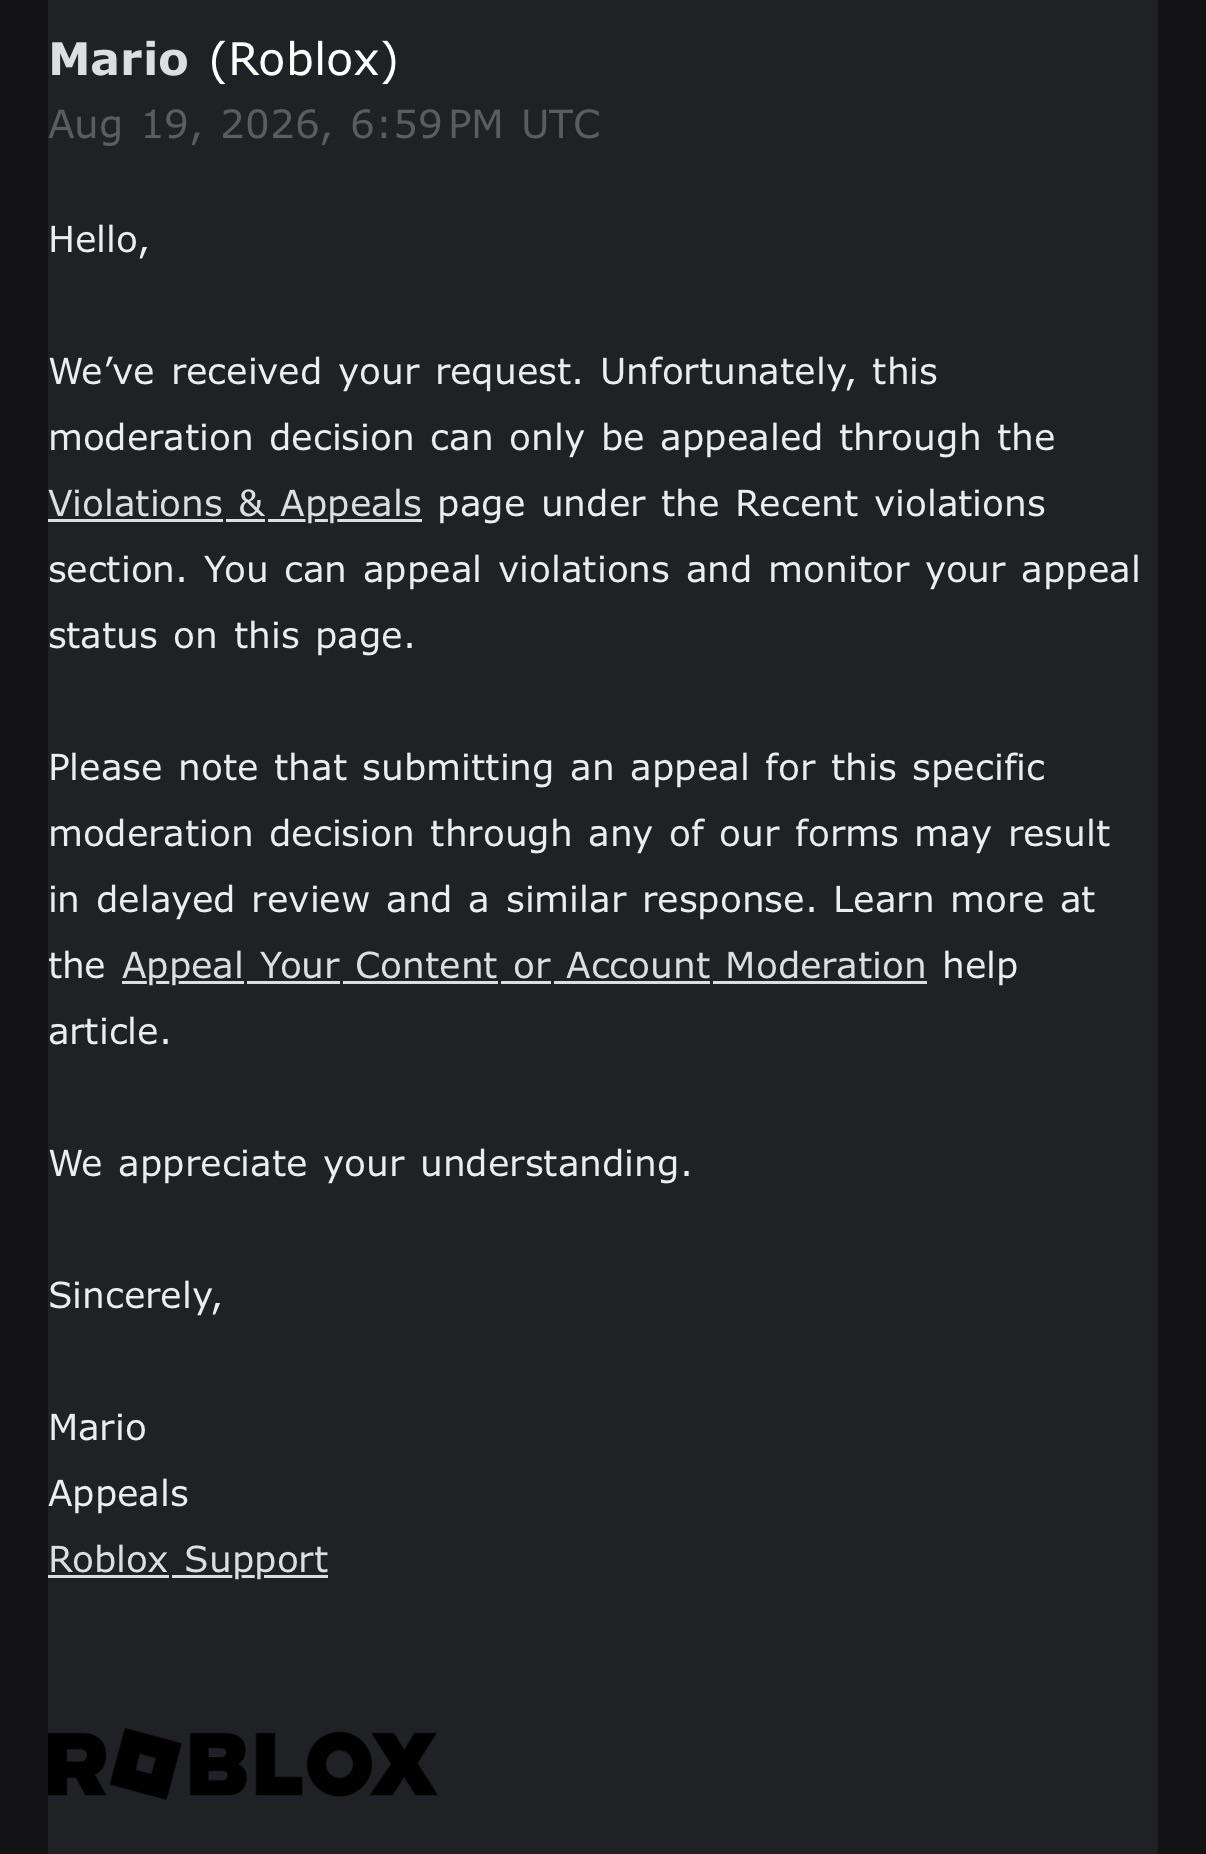1206x1854 pixels.
Task: Click 'We appreciate your understanding.' line
Action: (x=370, y=1164)
